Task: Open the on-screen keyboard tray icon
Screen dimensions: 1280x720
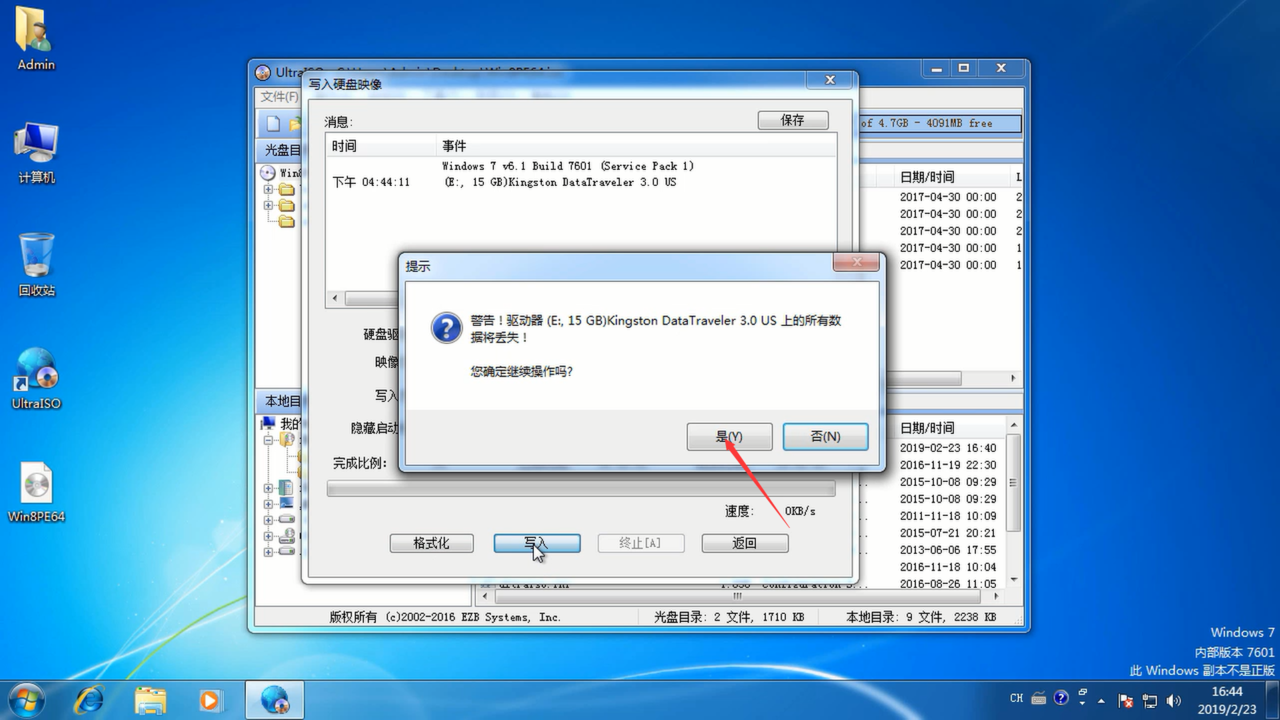Action: click(x=1039, y=699)
